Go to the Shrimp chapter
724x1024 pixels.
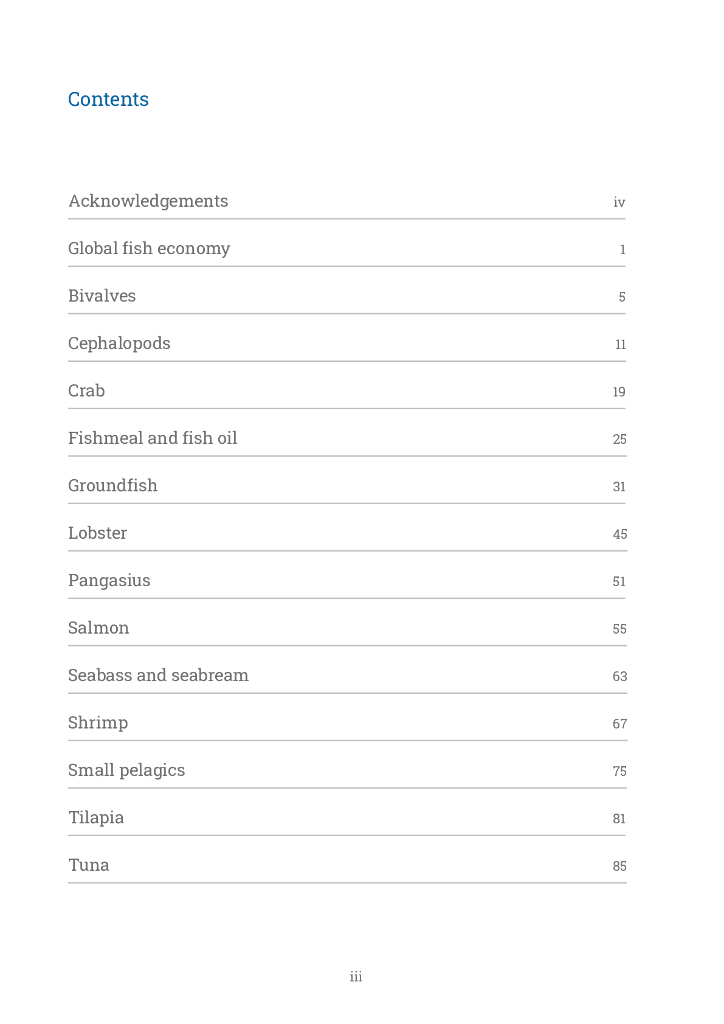coord(98,723)
